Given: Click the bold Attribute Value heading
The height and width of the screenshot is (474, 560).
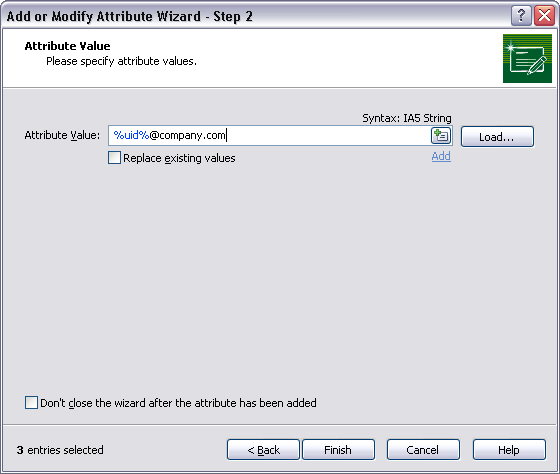Looking at the screenshot, I should click(68, 46).
